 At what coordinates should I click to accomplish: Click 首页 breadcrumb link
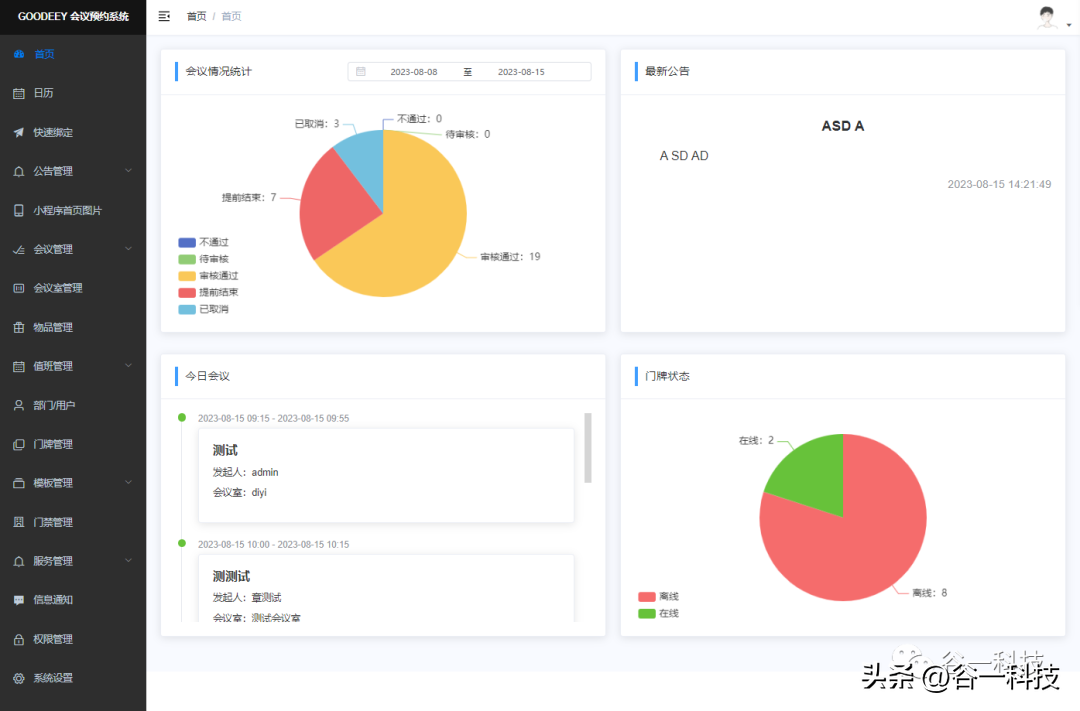197,16
